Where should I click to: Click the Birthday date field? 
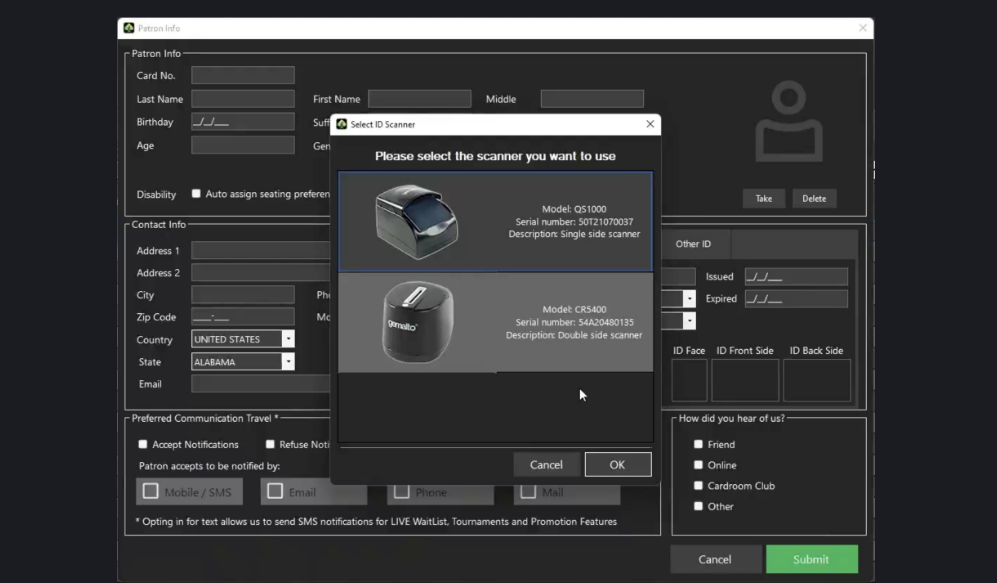(243, 121)
